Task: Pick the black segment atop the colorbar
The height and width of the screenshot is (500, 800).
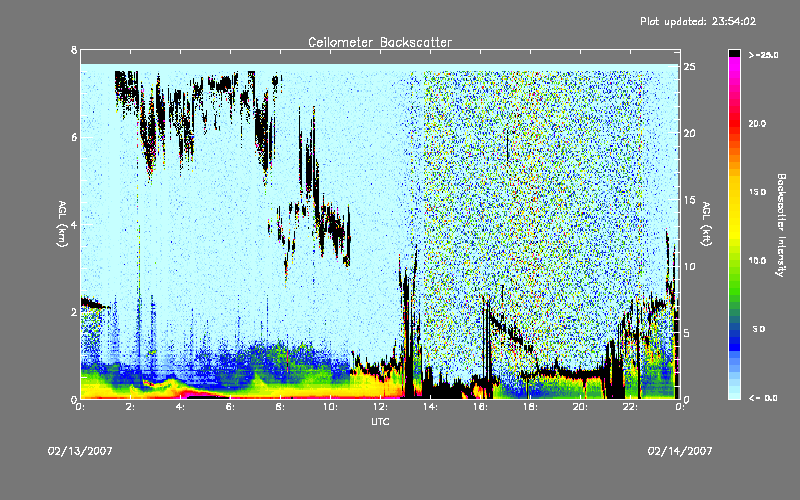Action: coord(734,53)
